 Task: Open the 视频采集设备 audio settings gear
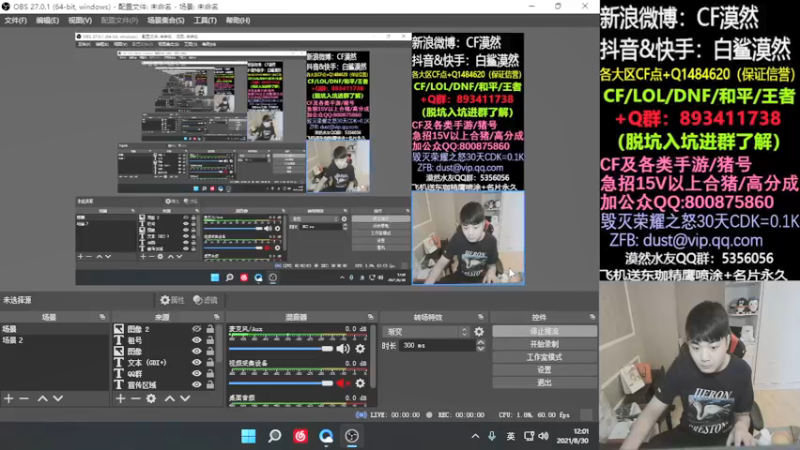click(360, 383)
